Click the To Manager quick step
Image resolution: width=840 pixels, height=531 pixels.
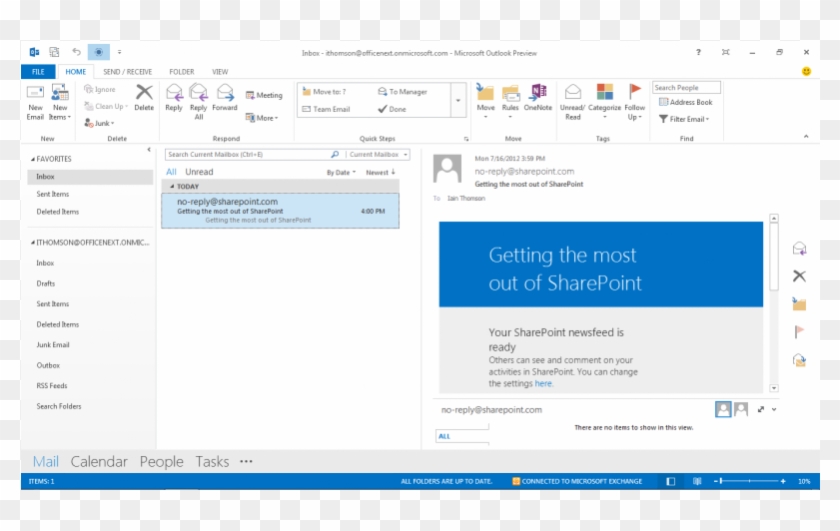click(402, 92)
